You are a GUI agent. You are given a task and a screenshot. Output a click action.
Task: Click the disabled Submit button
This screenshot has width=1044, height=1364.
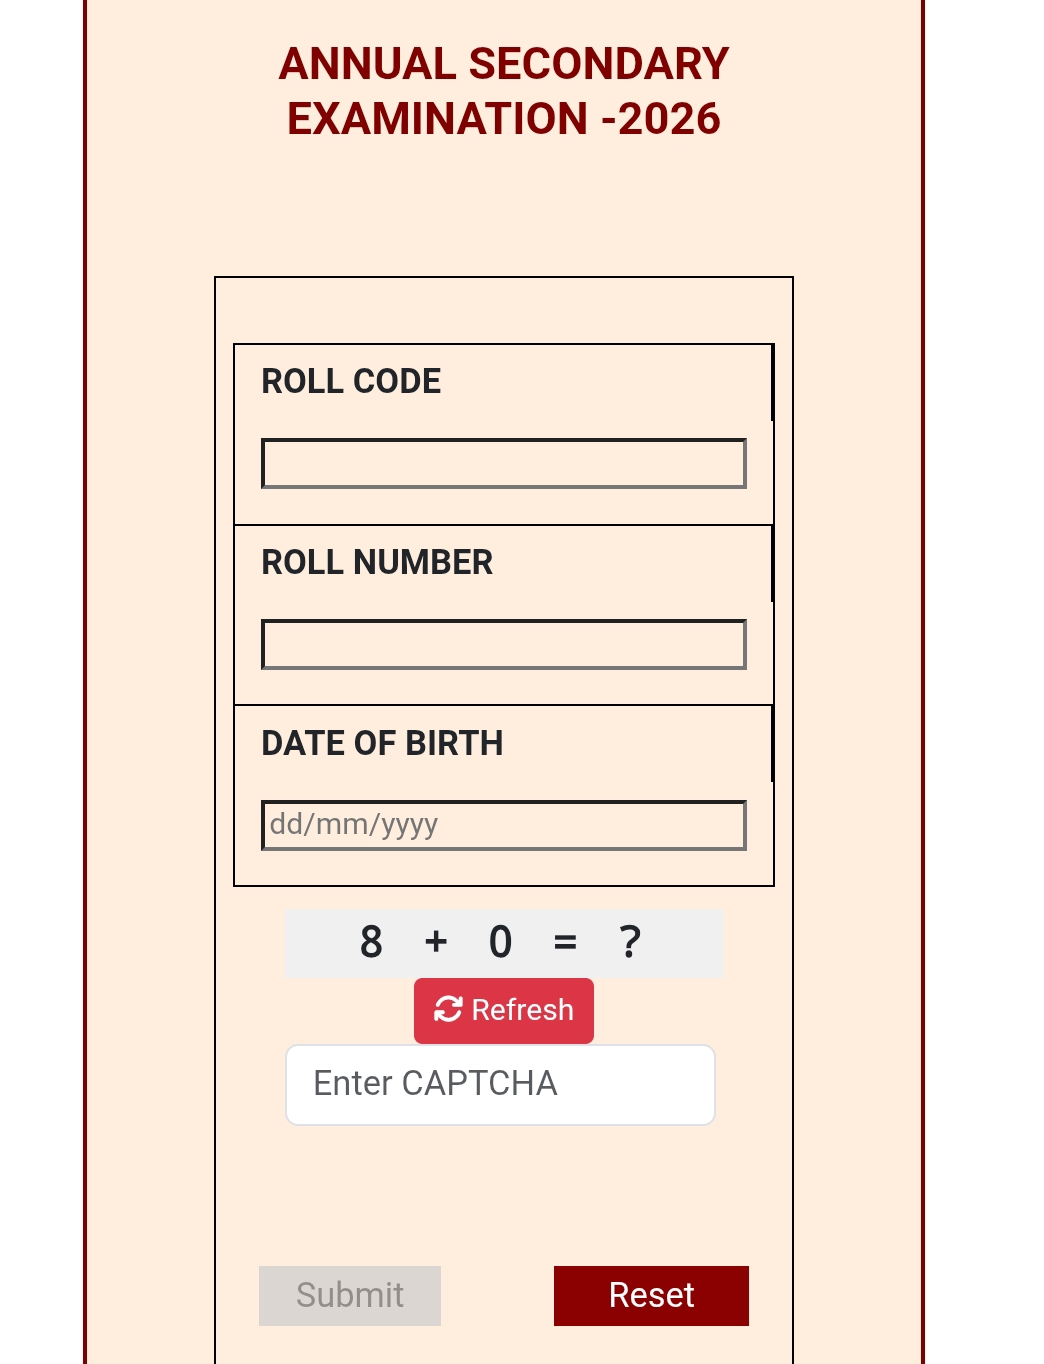coord(350,1296)
